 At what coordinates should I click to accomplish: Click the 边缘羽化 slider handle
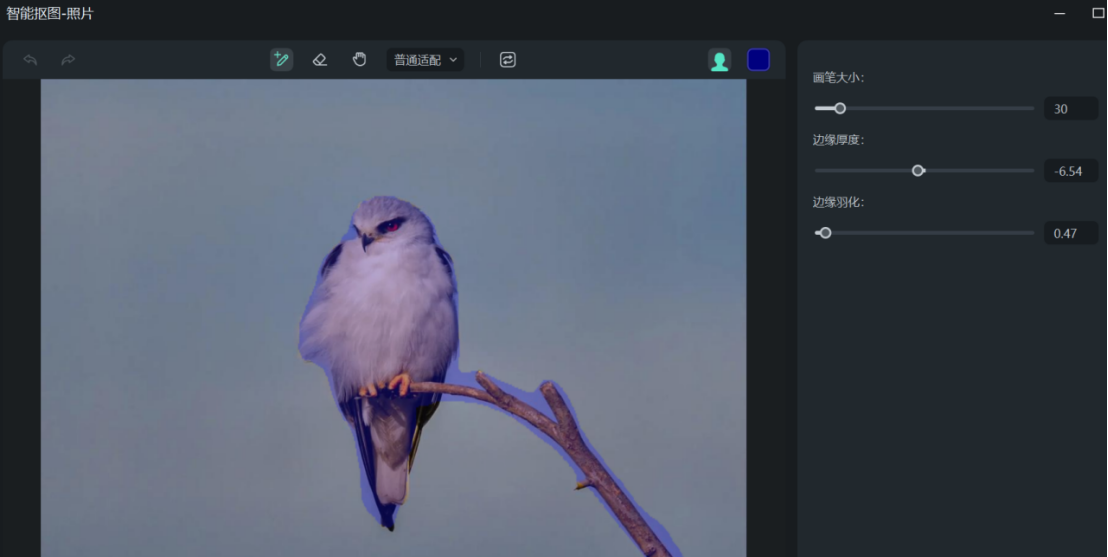[x=825, y=233]
